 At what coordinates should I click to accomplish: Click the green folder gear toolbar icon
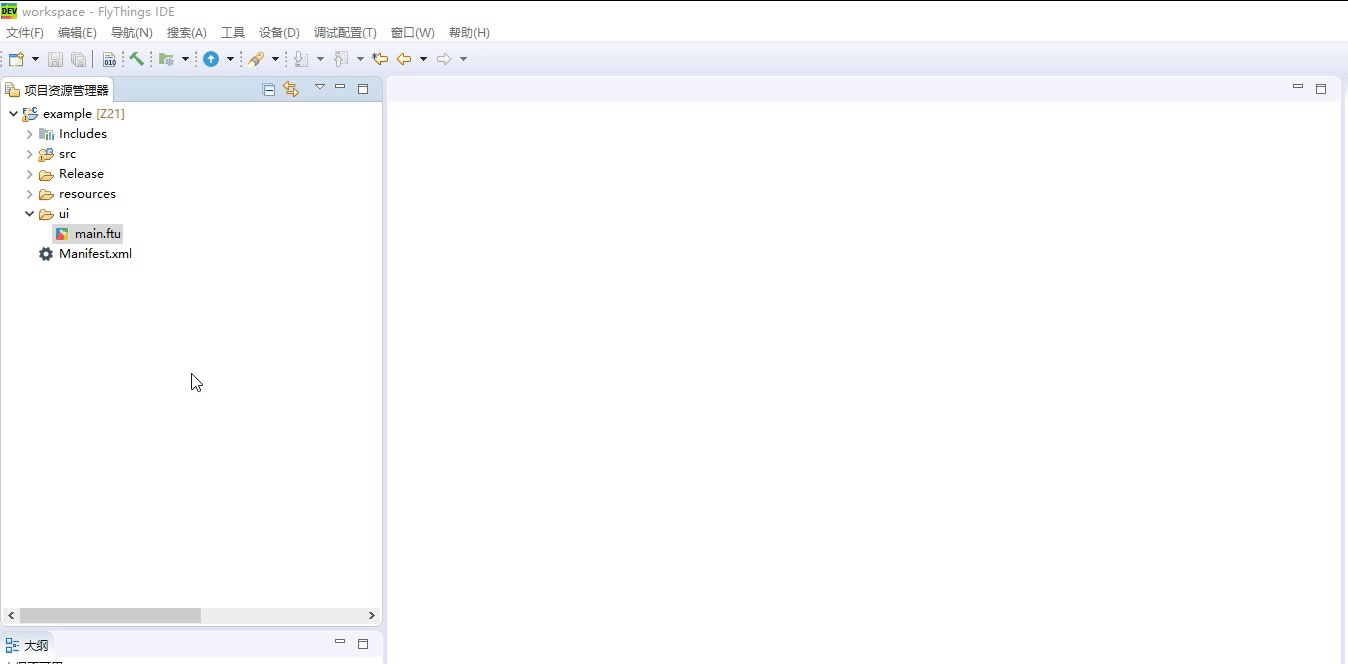tap(166, 59)
